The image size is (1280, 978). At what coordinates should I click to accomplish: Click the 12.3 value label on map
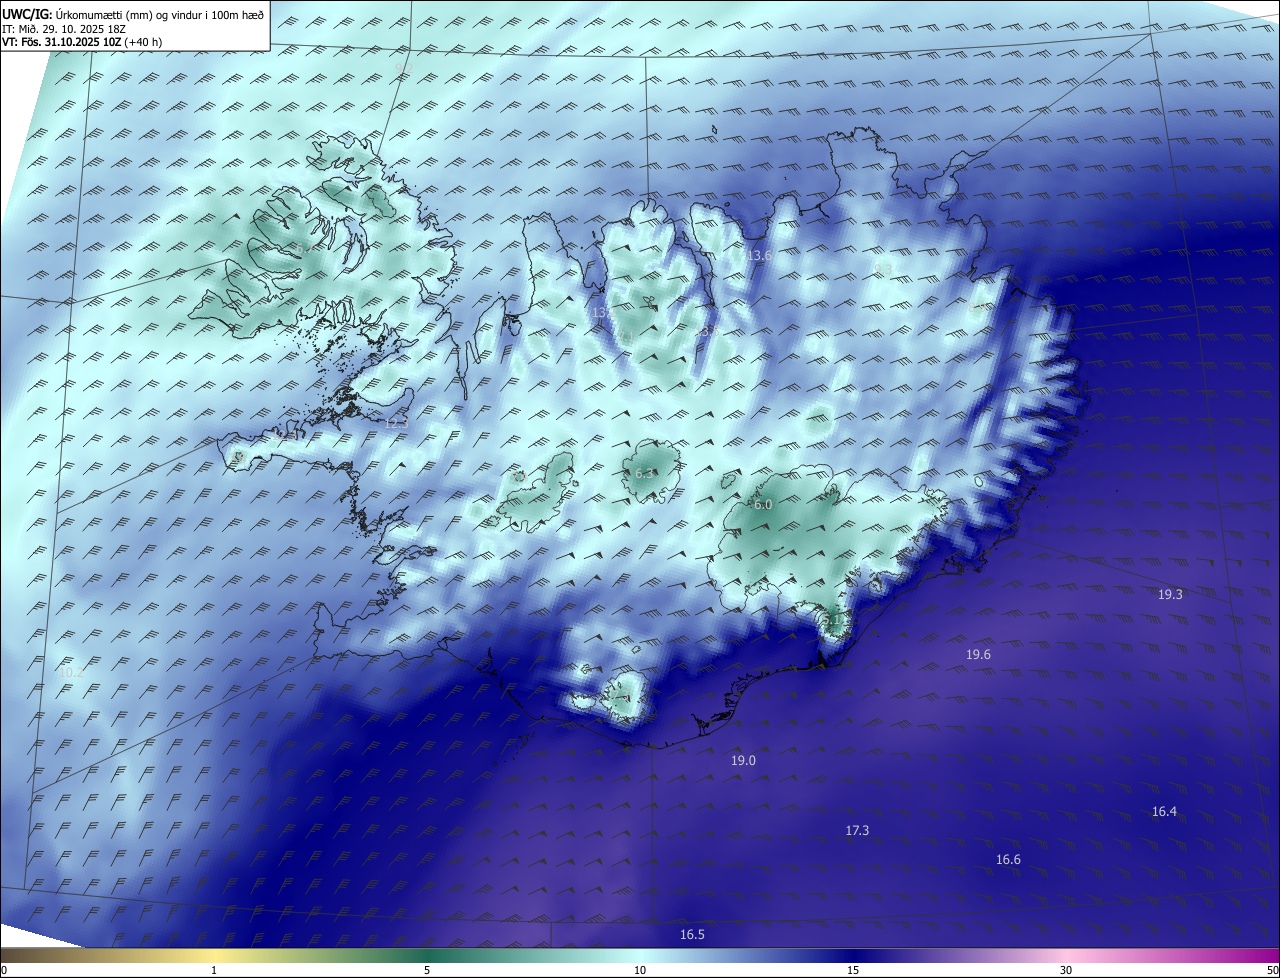click(x=396, y=422)
